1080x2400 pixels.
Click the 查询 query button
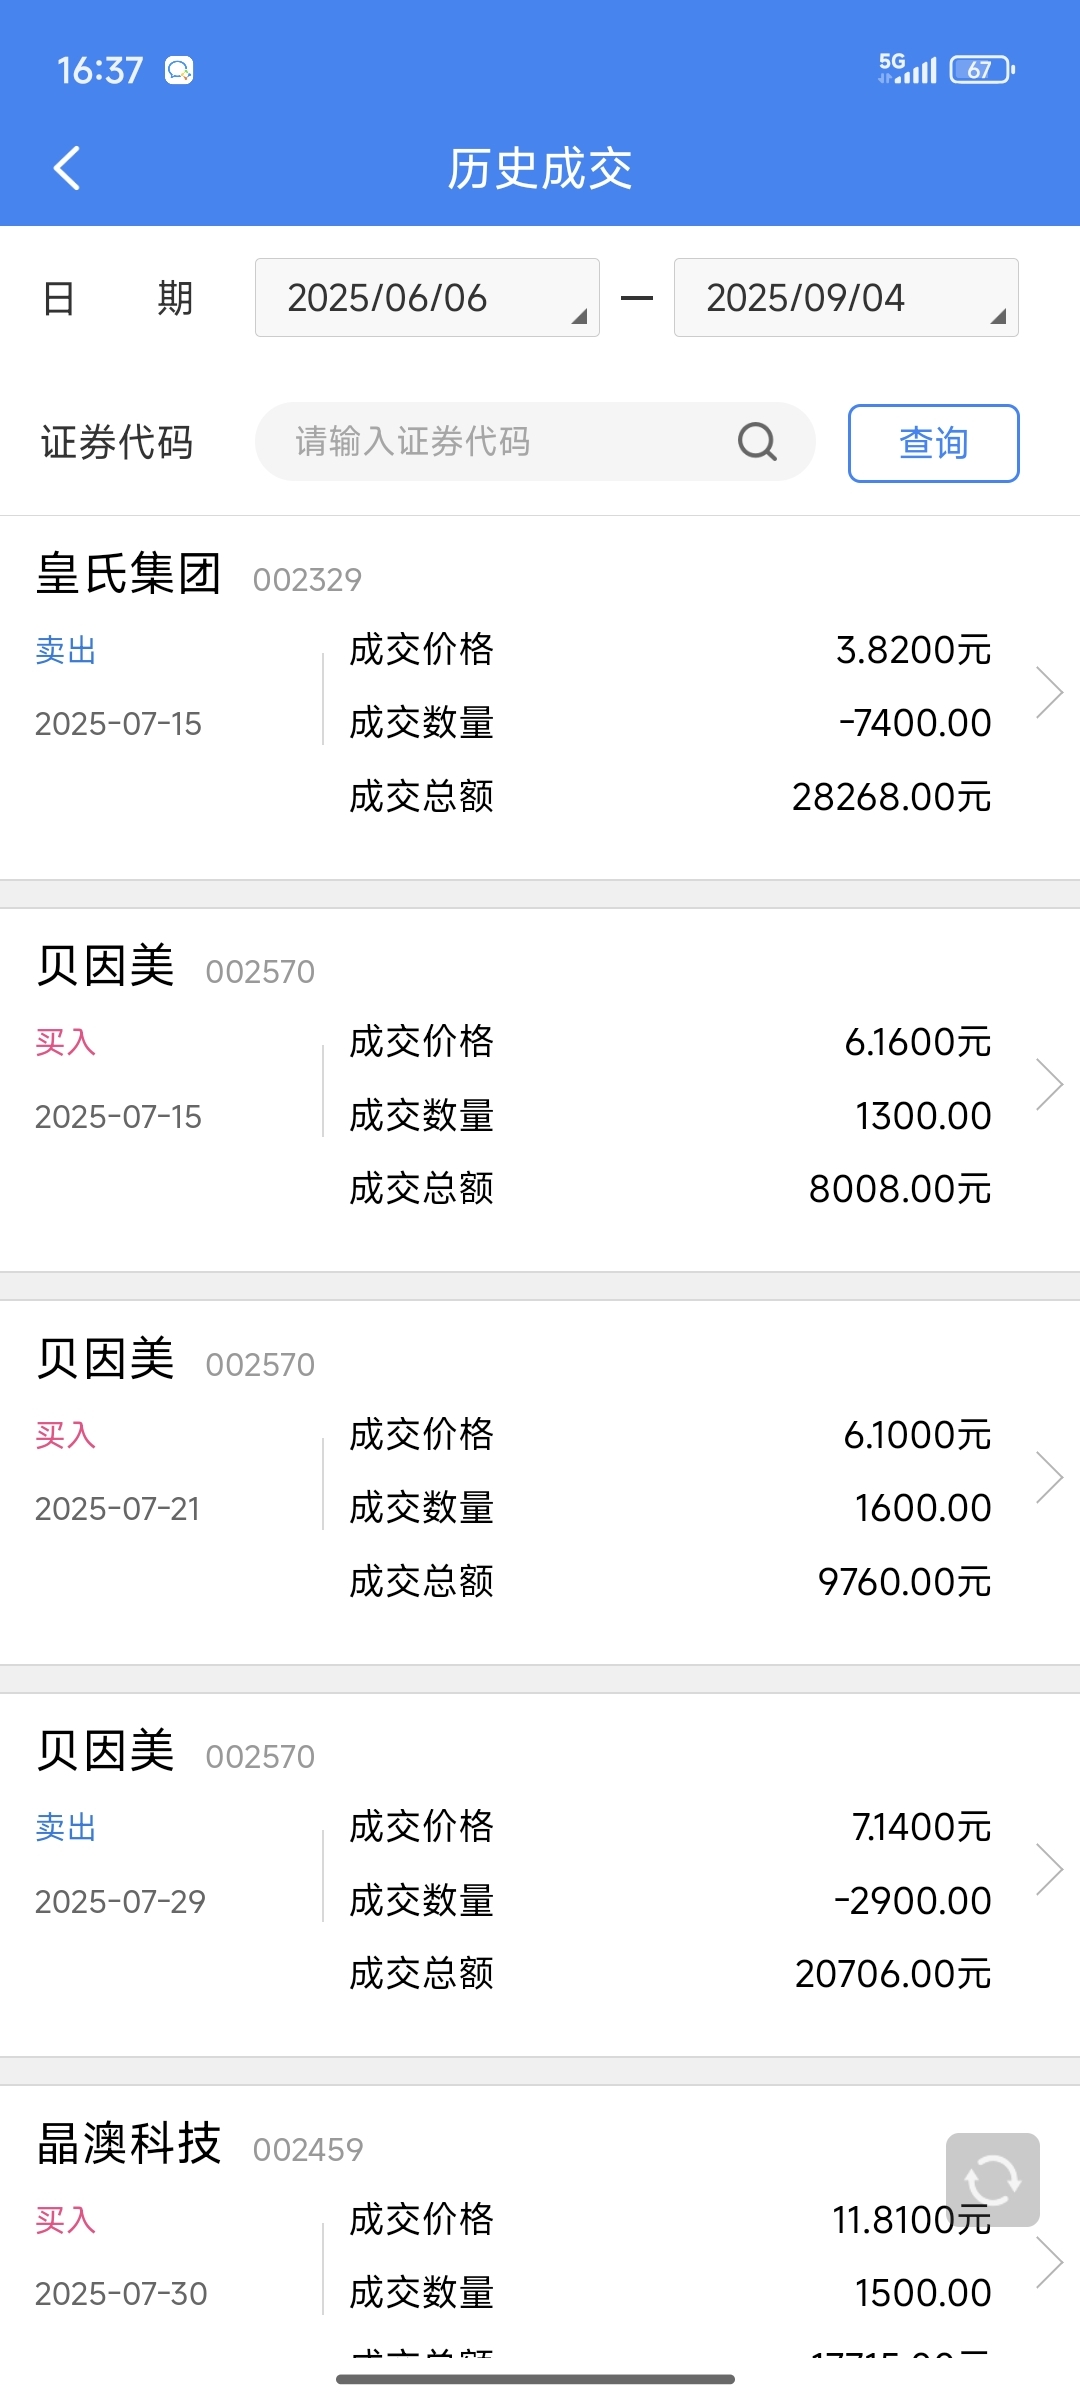[x=934, y=443]
